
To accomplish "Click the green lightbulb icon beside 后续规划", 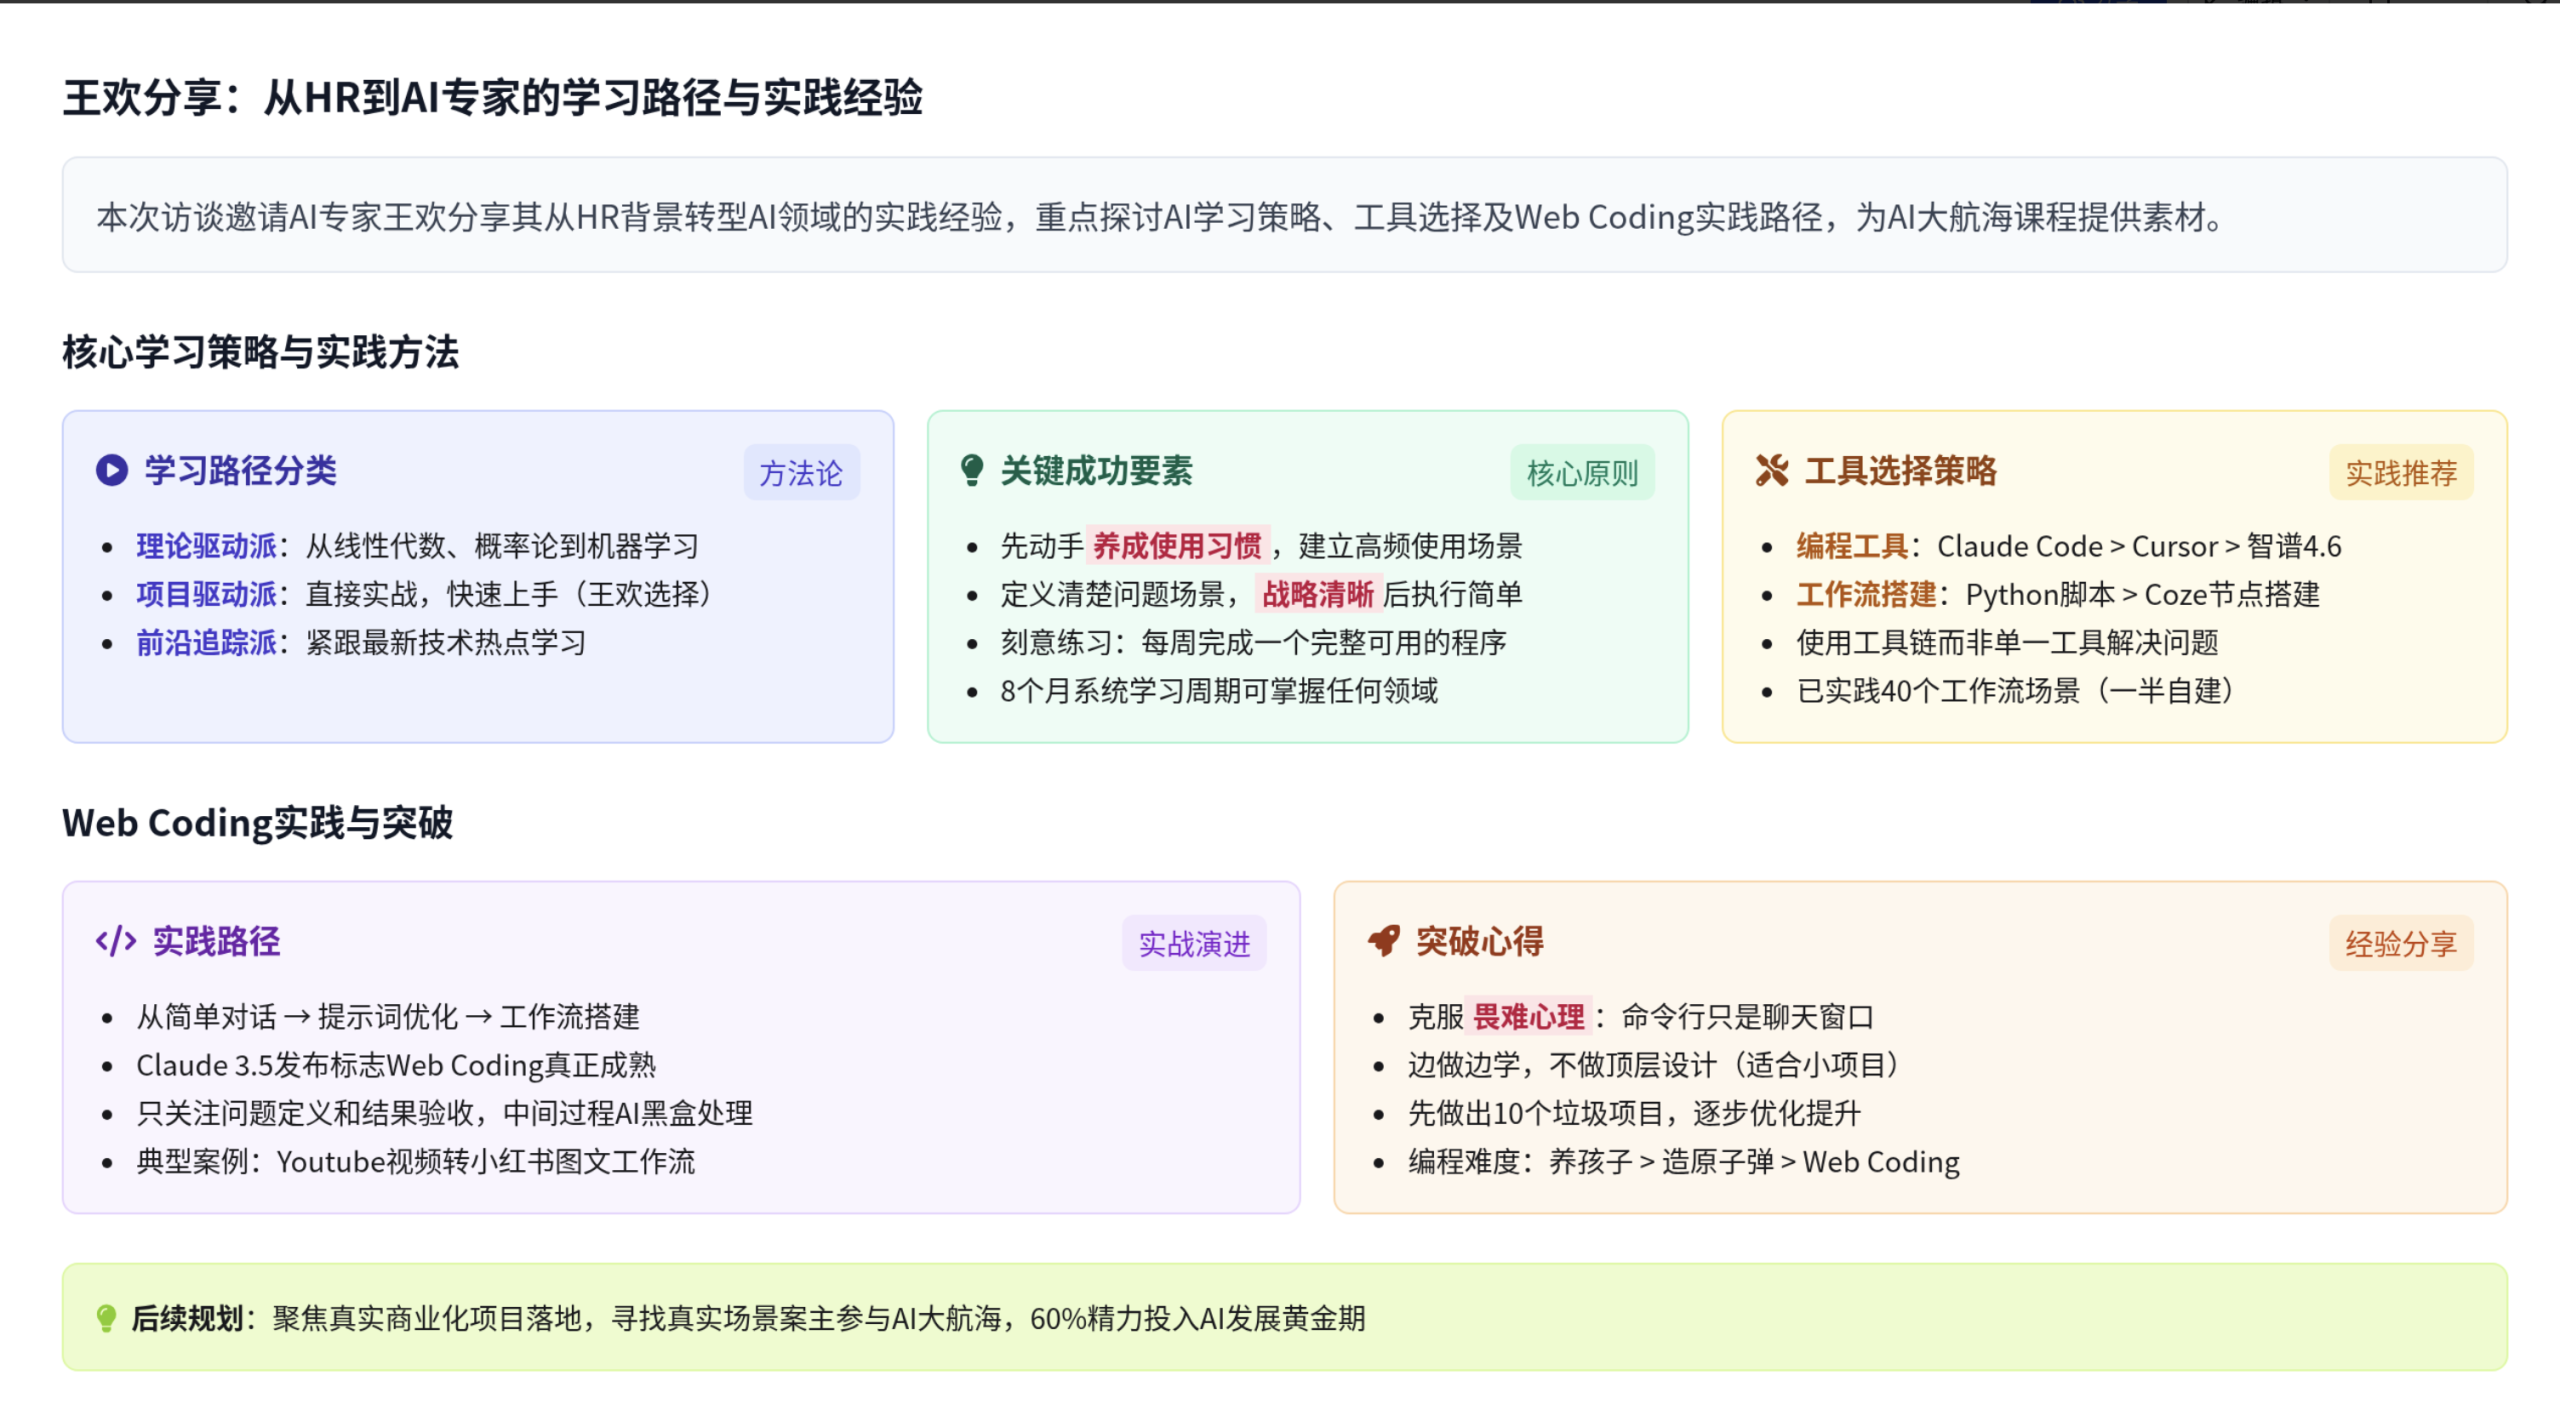I will pyautogui.click(x=106, y=1318).
